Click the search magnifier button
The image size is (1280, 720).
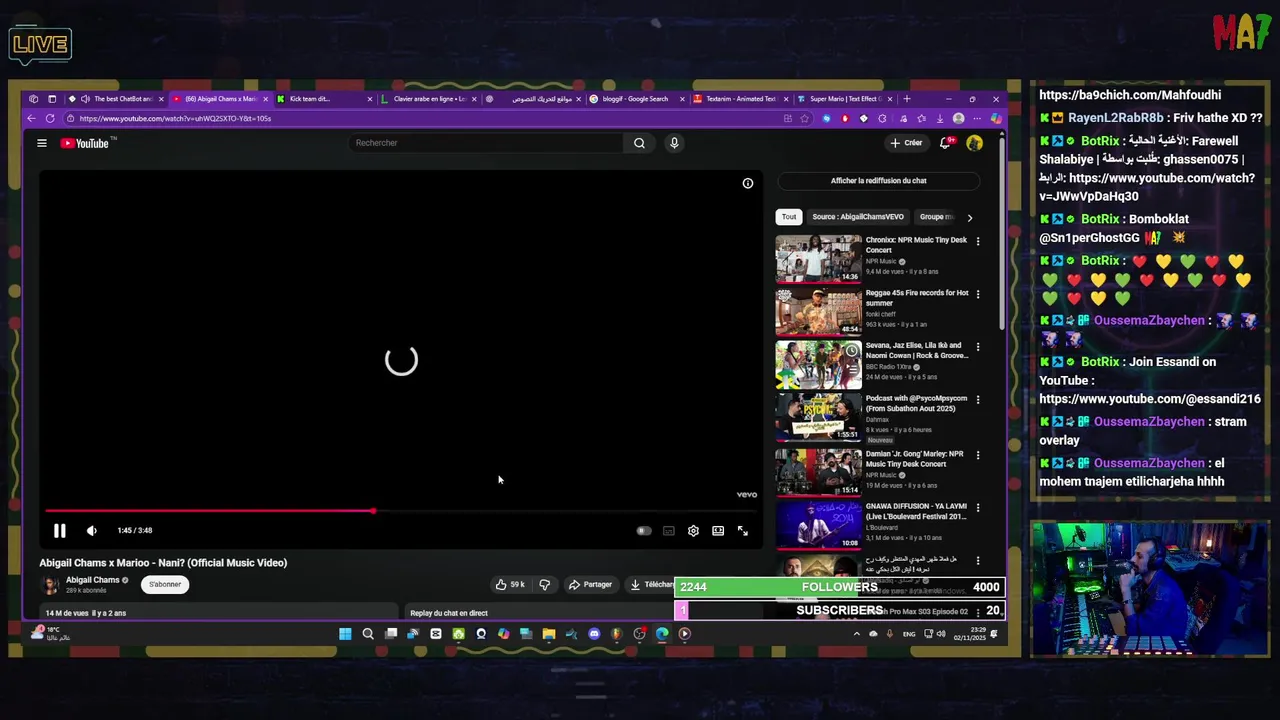coord(639,143)
